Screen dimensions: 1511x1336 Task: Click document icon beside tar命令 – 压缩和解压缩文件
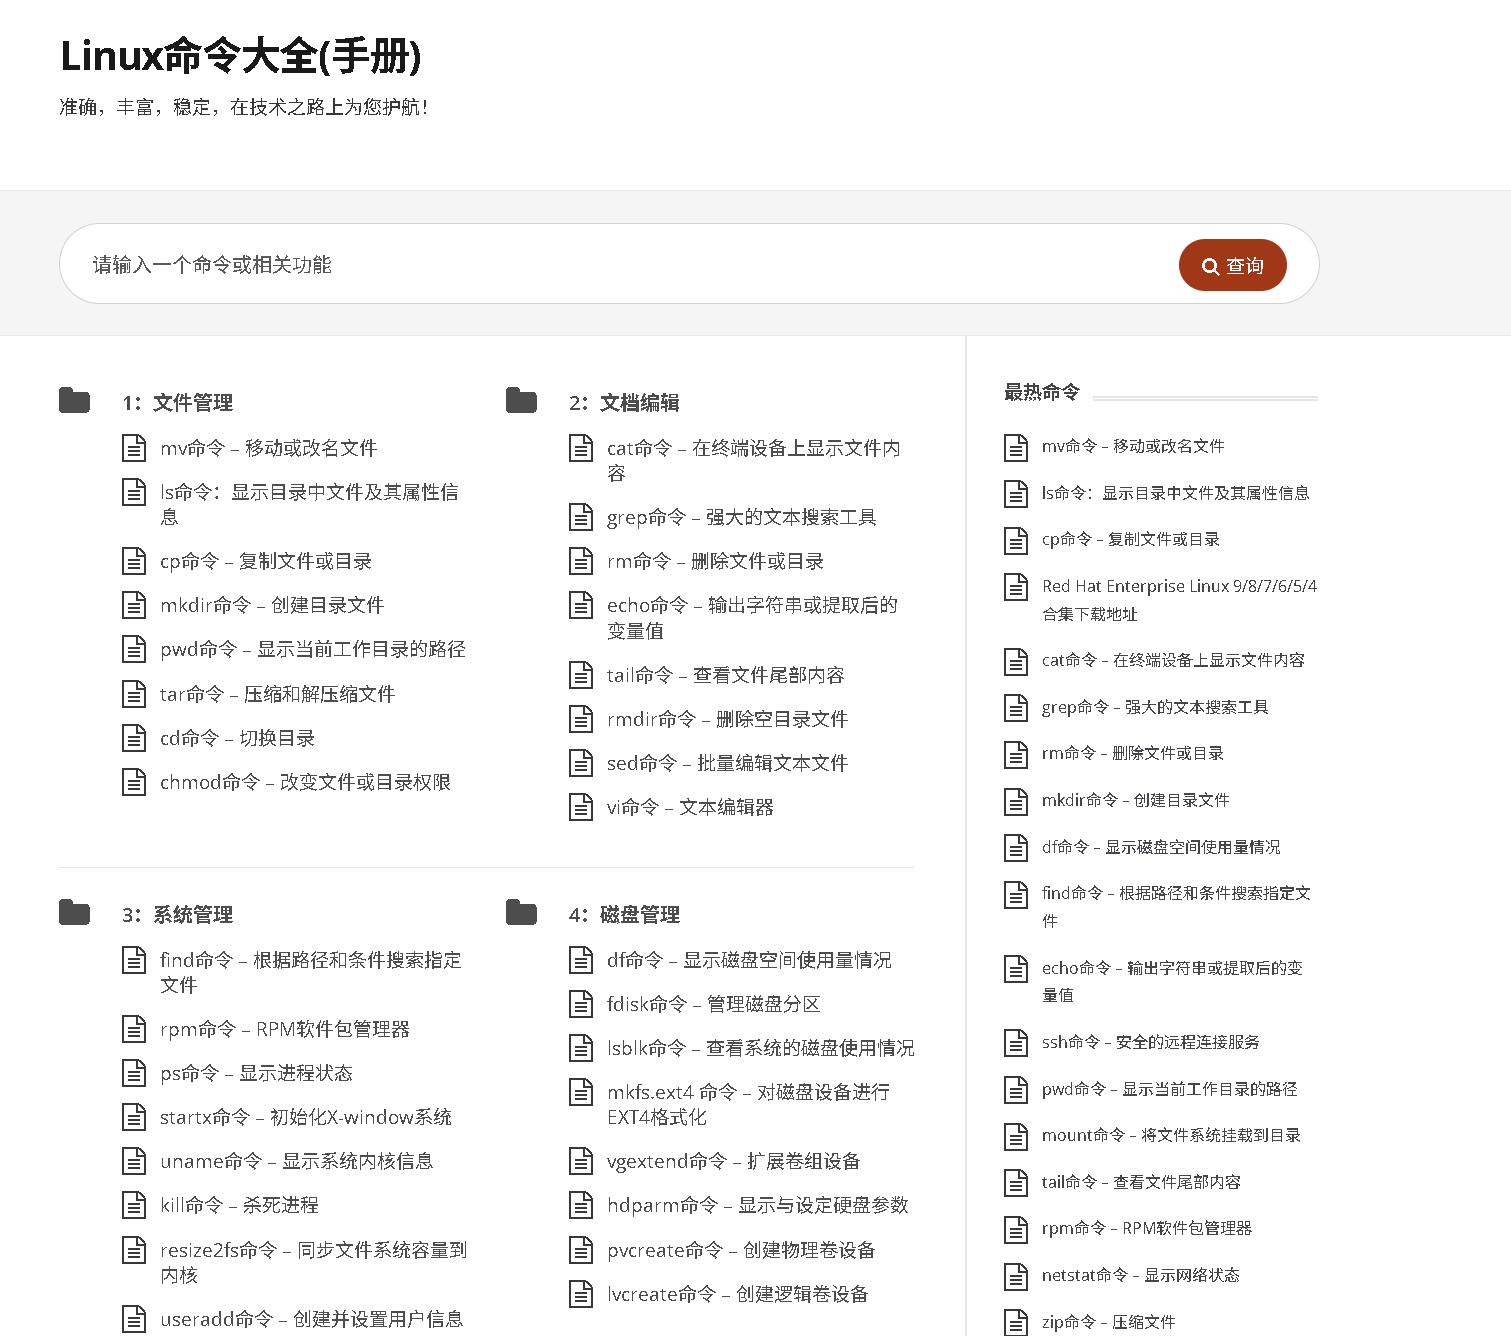(x=134, y=693)
